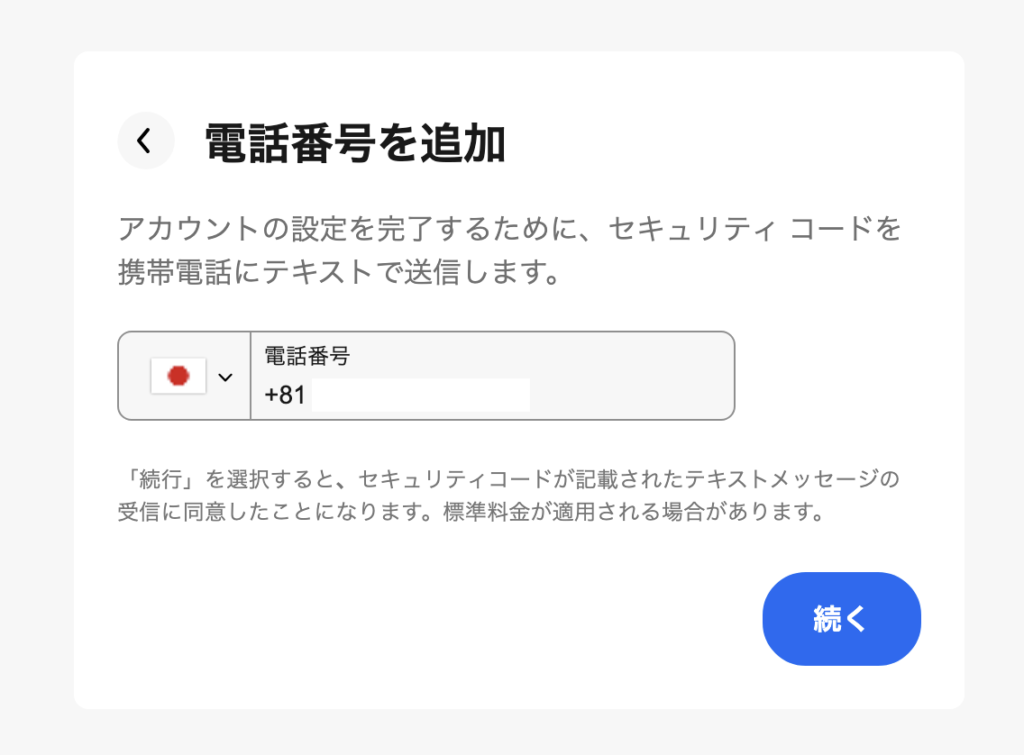Click the red circle on the flag

[179, 376]
